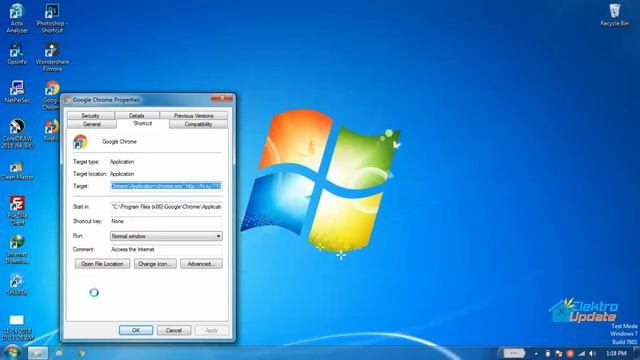Switch to the Details tab
This screenshot has height=360, width=640.
click(x=137, y=116)
